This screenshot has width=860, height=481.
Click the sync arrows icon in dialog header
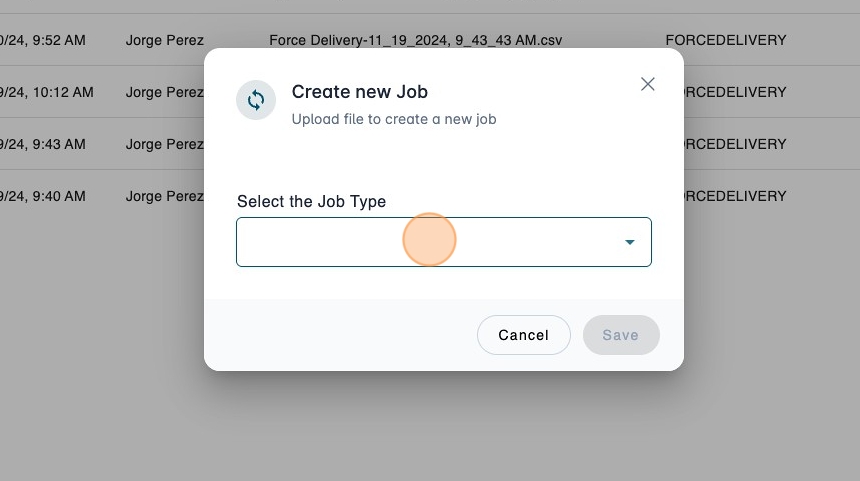tap(256, 100)
